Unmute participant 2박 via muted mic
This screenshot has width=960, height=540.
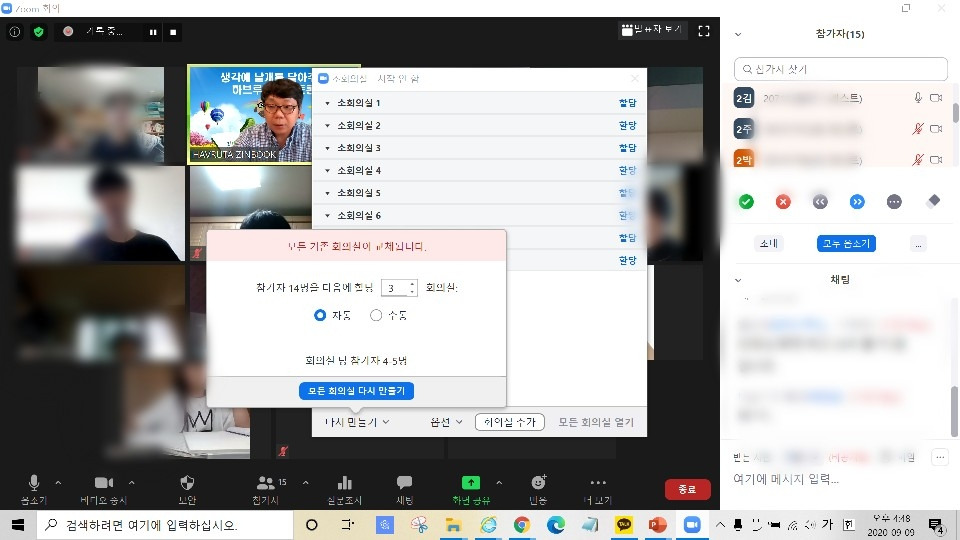918,160
